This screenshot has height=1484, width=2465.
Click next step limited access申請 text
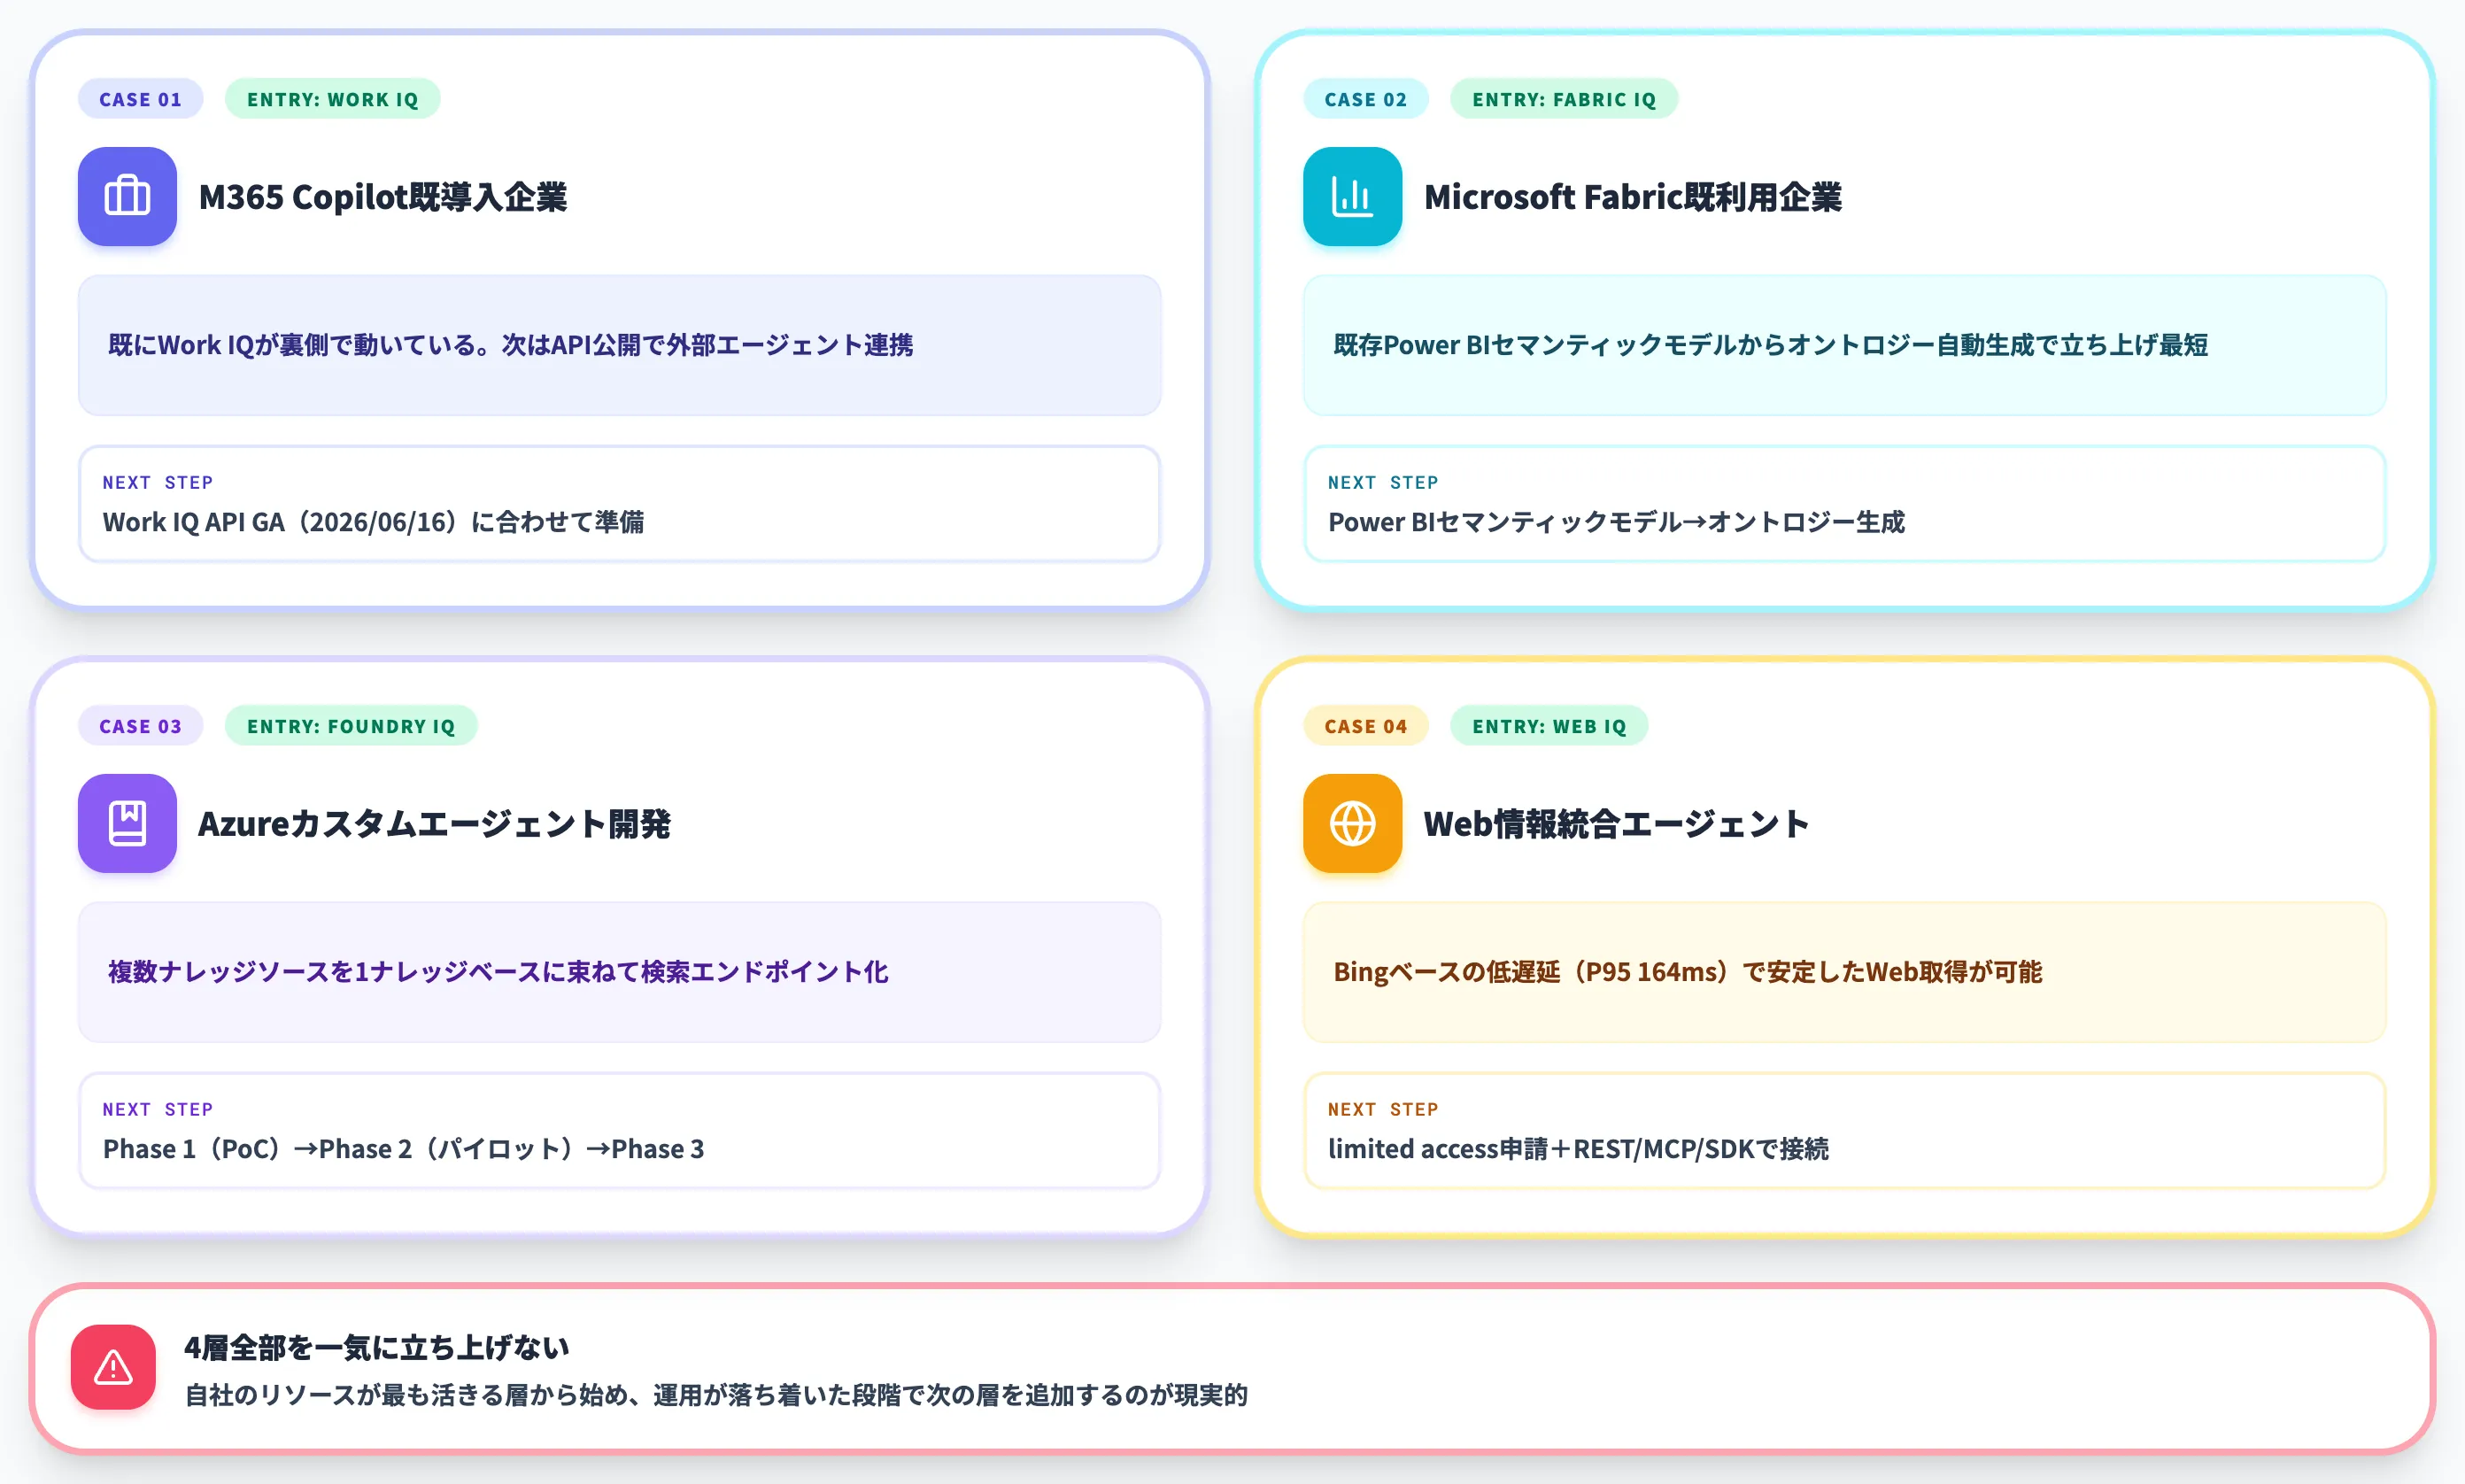1578,1149
